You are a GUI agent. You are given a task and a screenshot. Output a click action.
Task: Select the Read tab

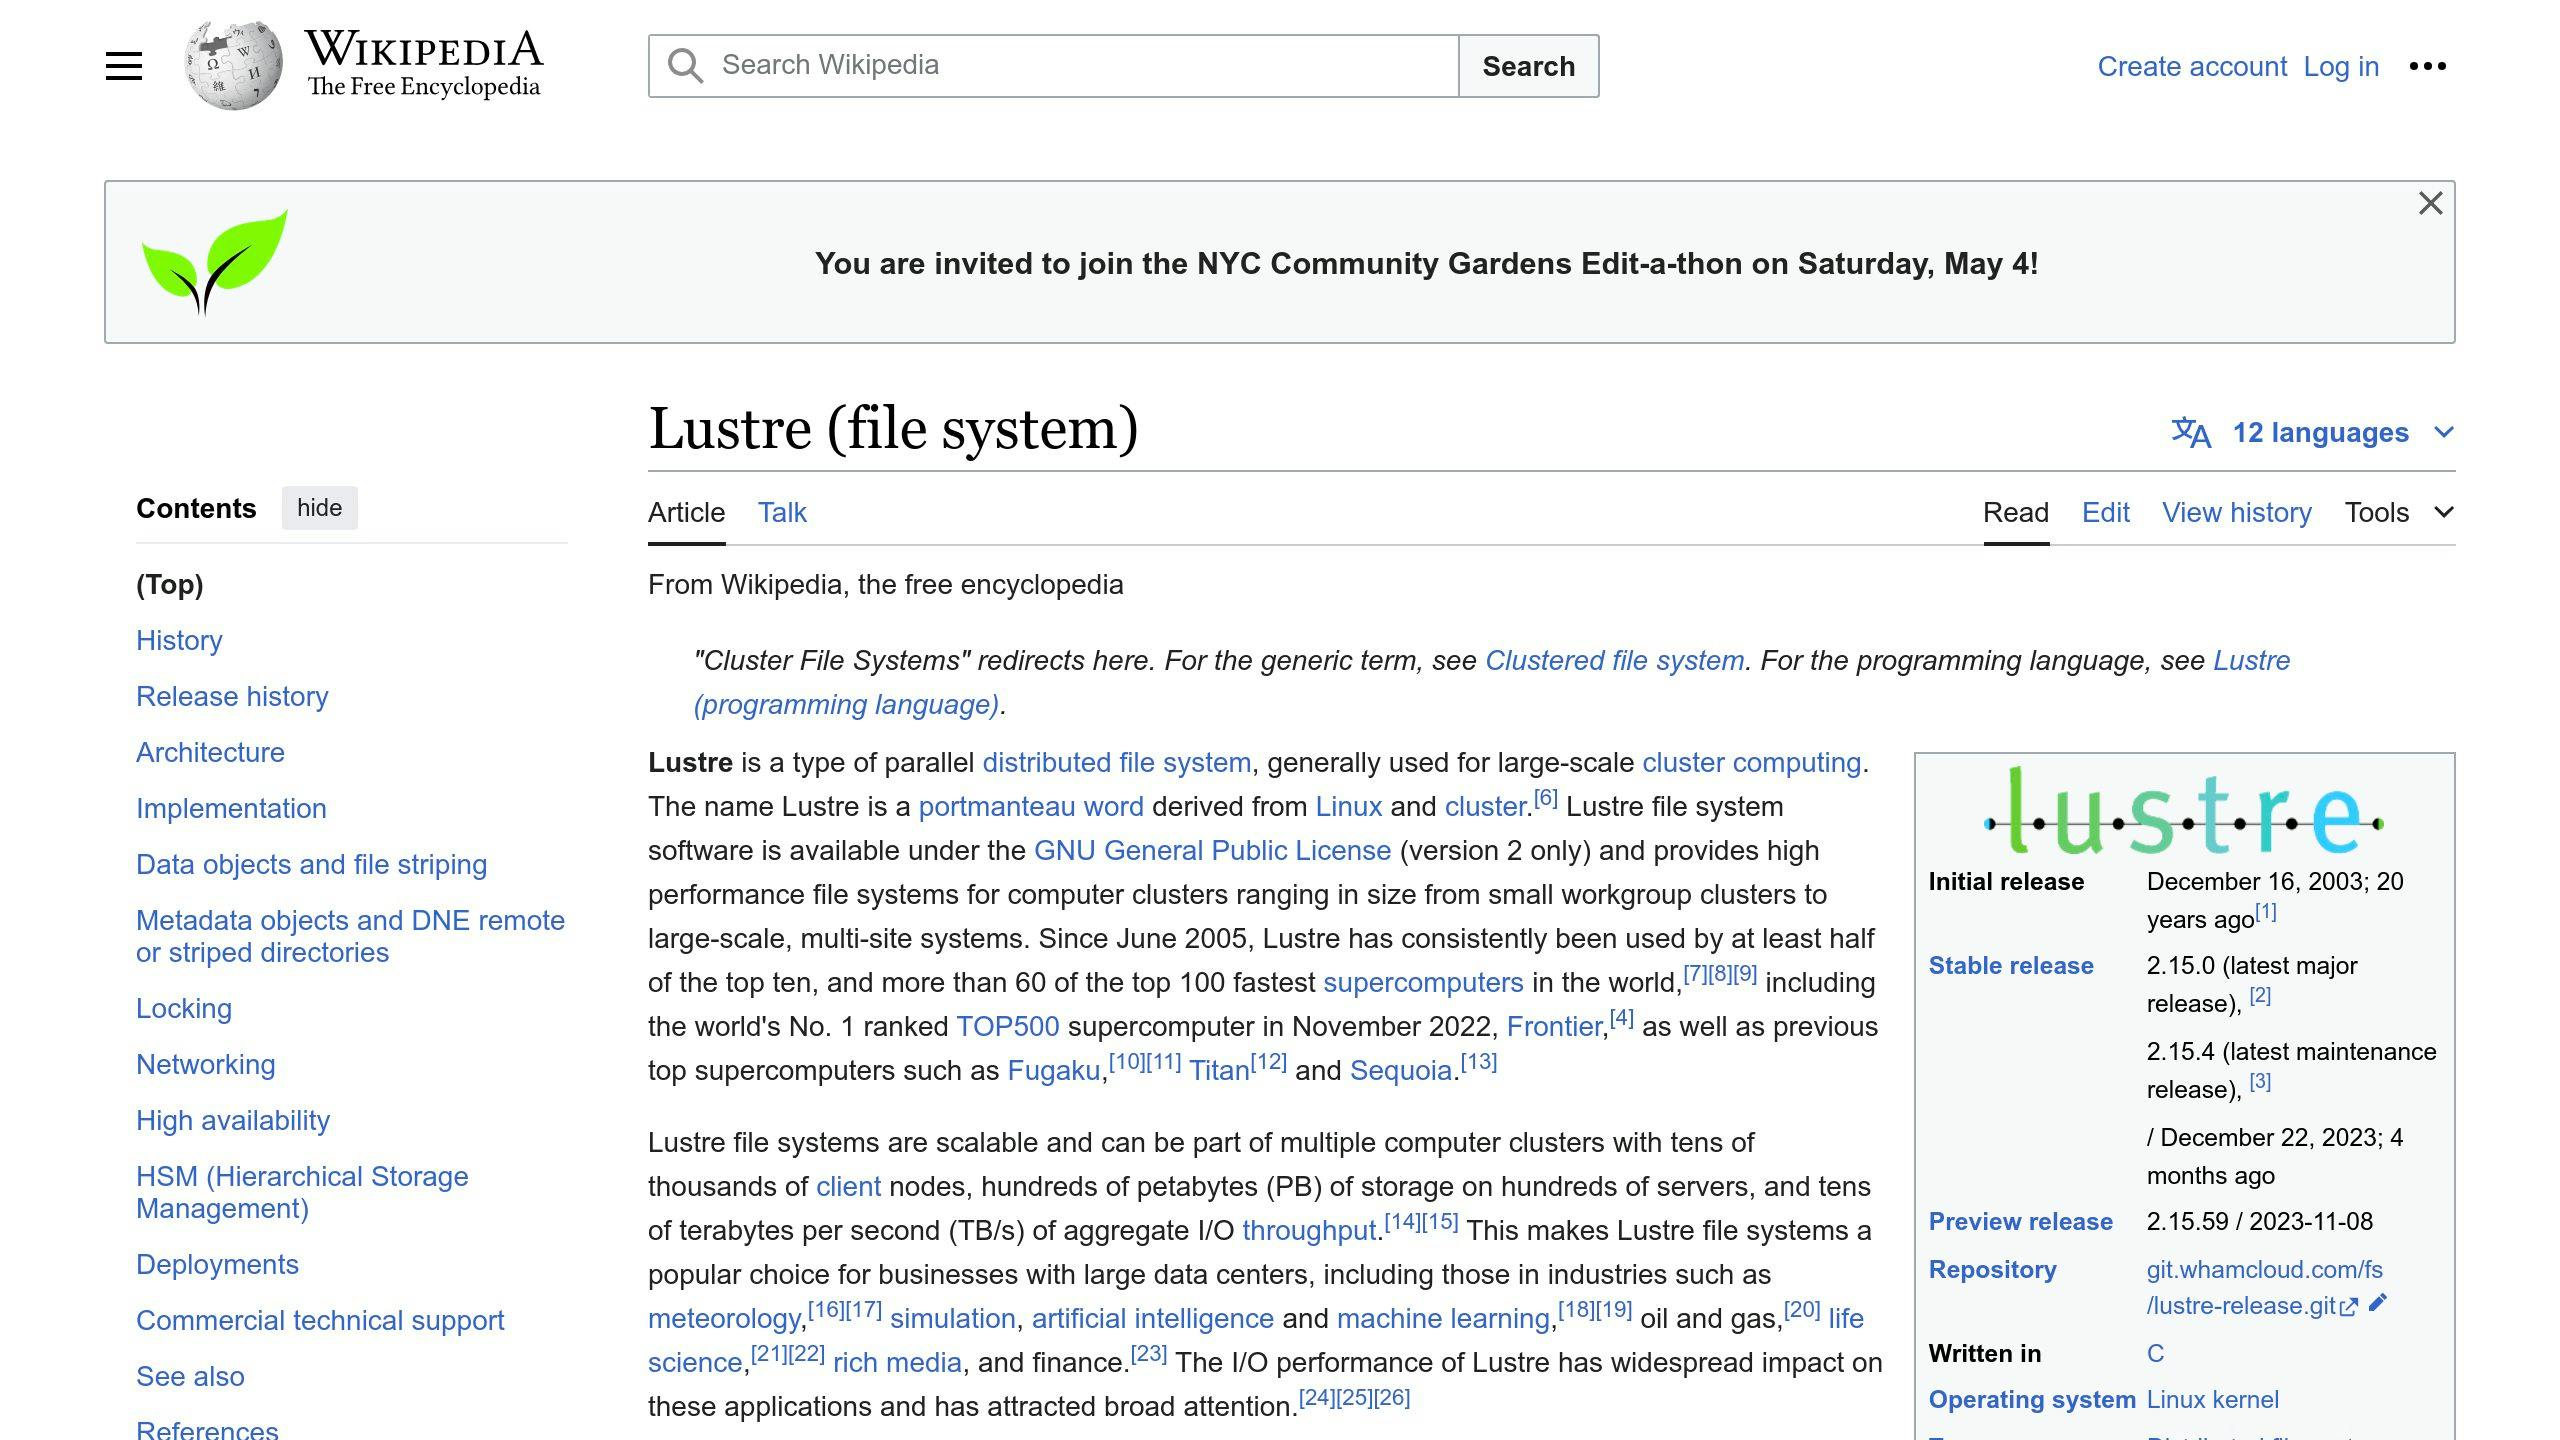[2016, 512]
